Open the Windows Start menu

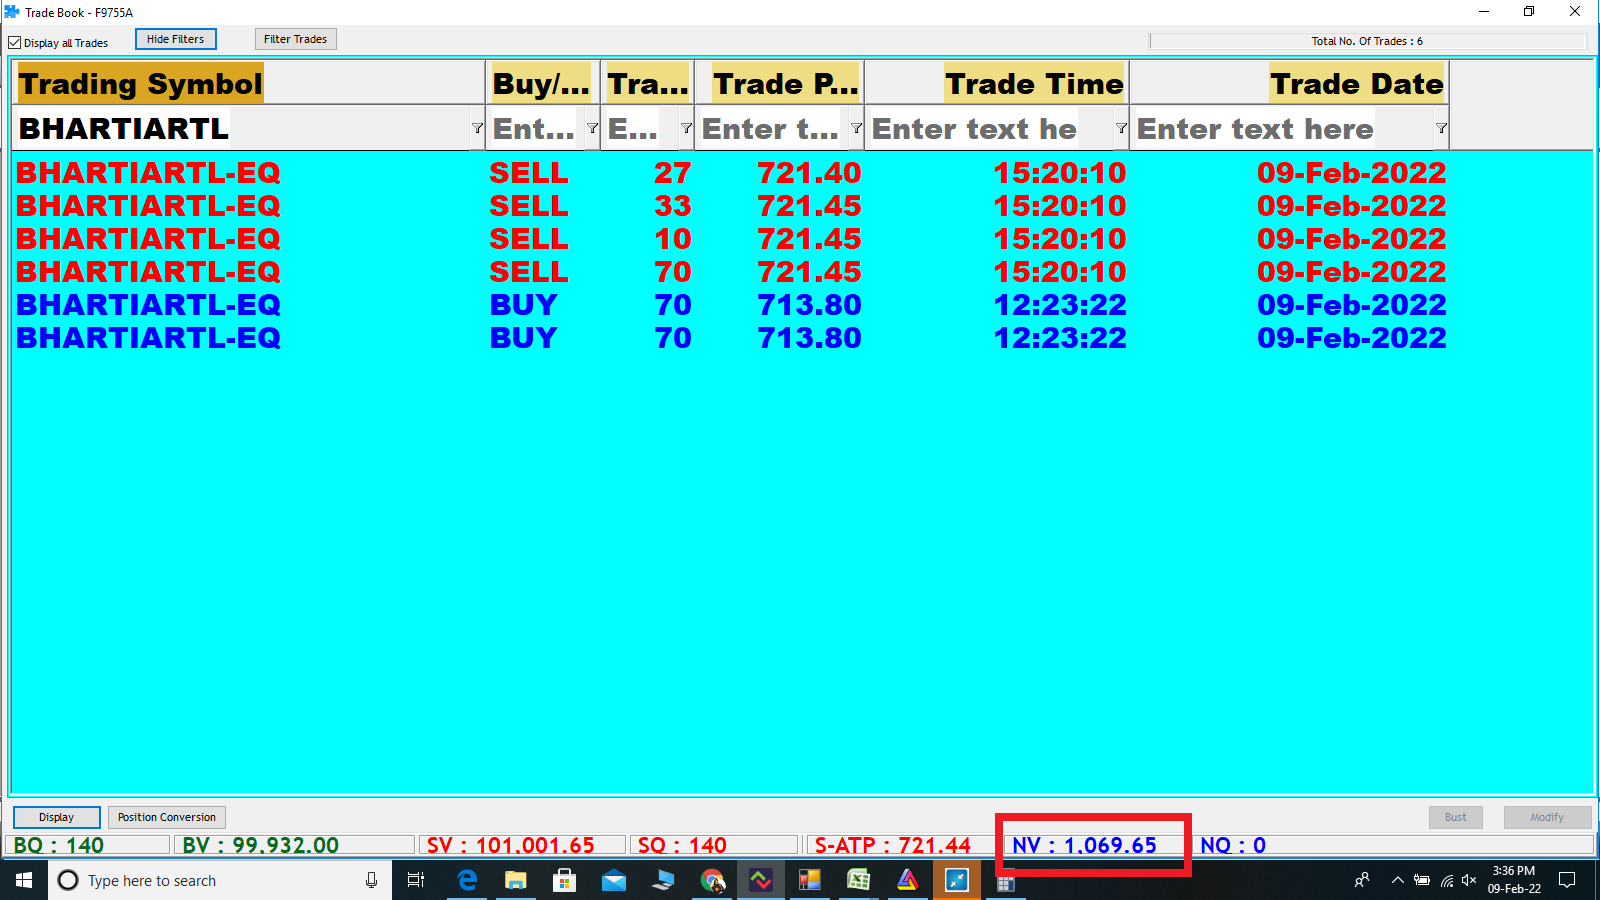point(24,880)
